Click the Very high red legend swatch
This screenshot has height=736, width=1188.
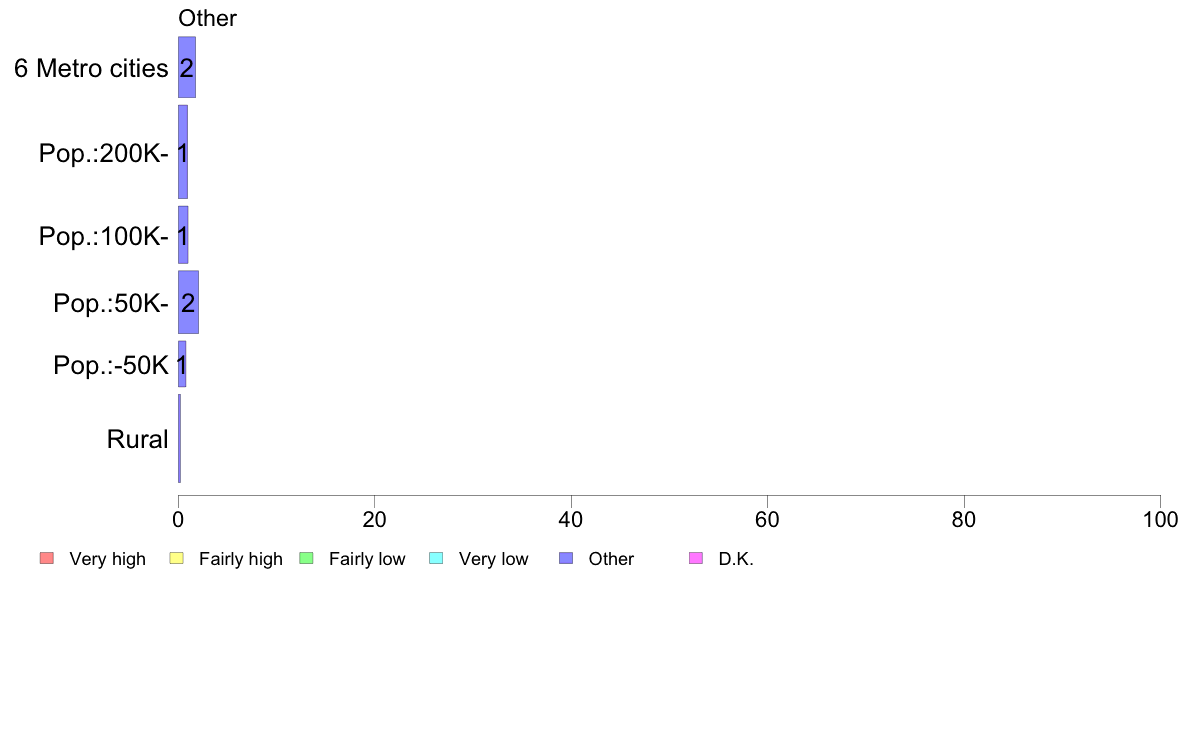pos(47,559)
